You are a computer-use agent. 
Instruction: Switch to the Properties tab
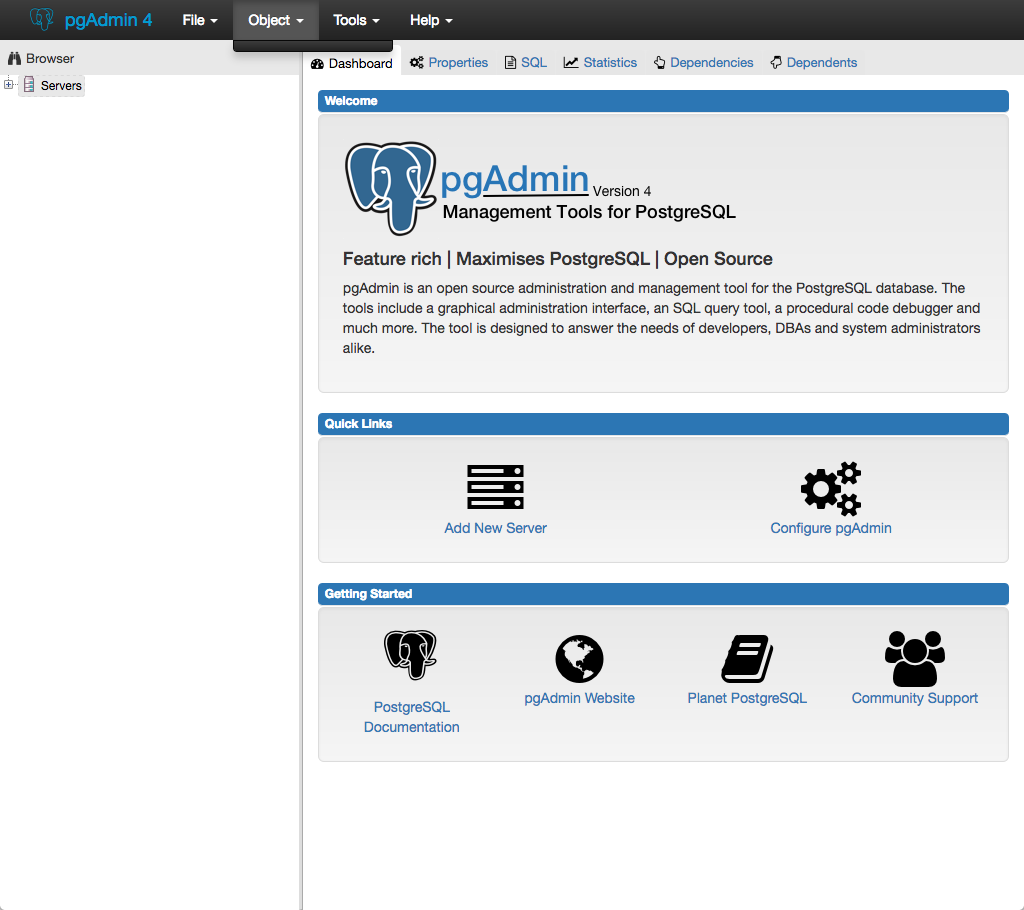pyautogui.click(x=449, y=62)
